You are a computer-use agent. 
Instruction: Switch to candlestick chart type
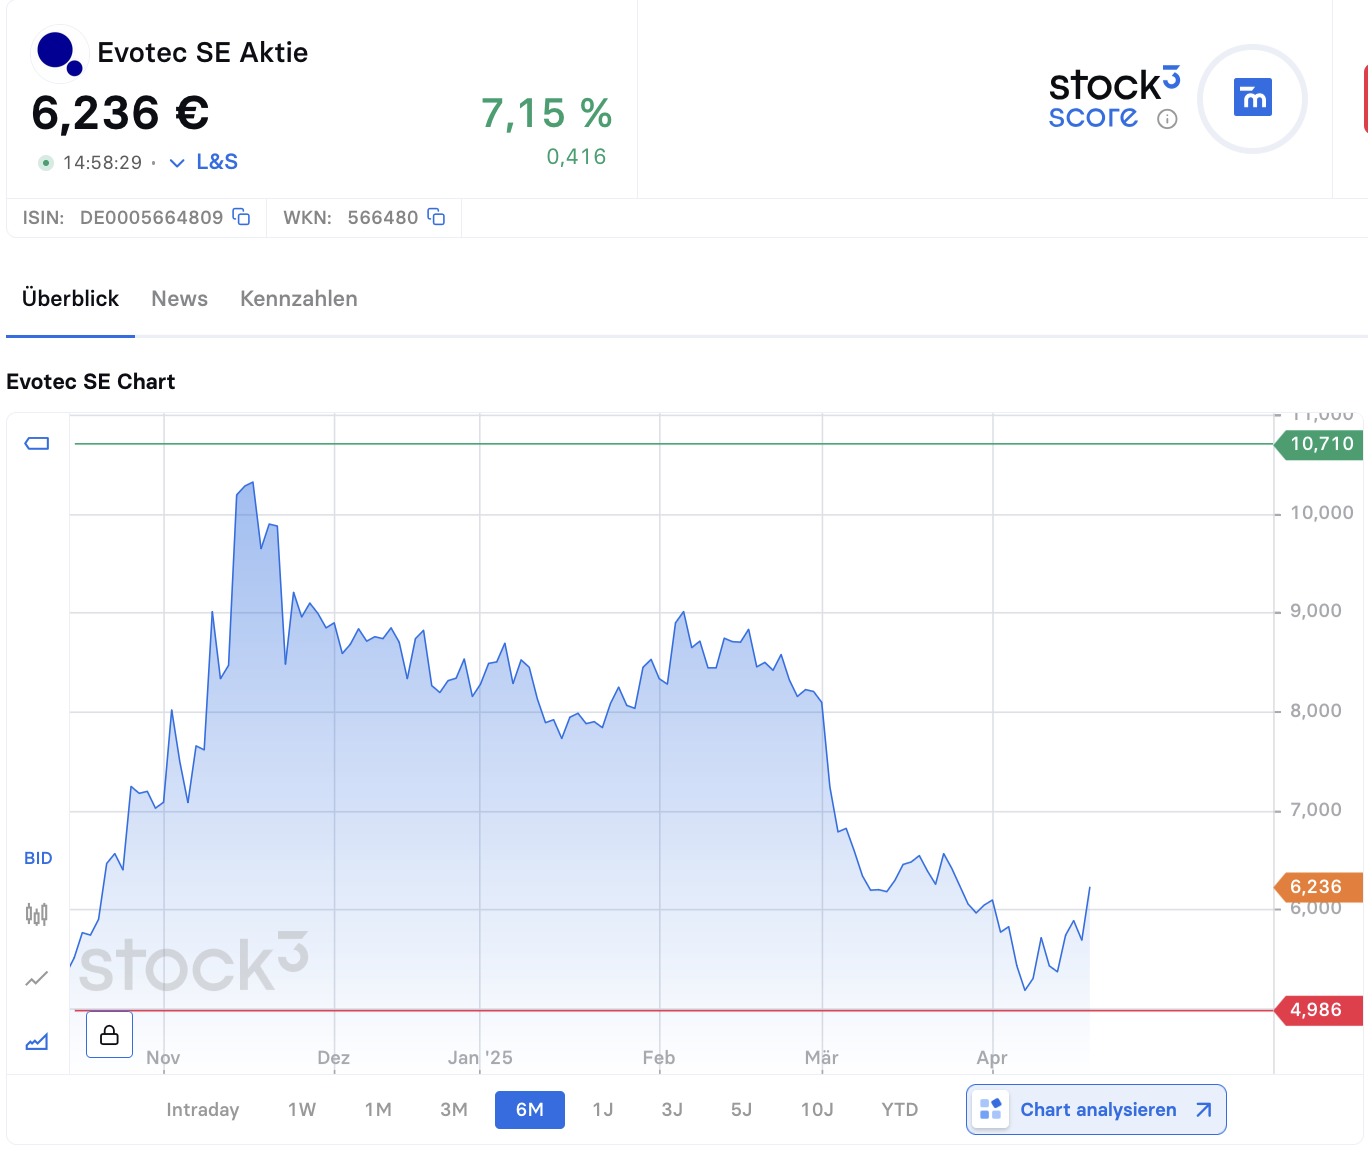pos(37,914)
